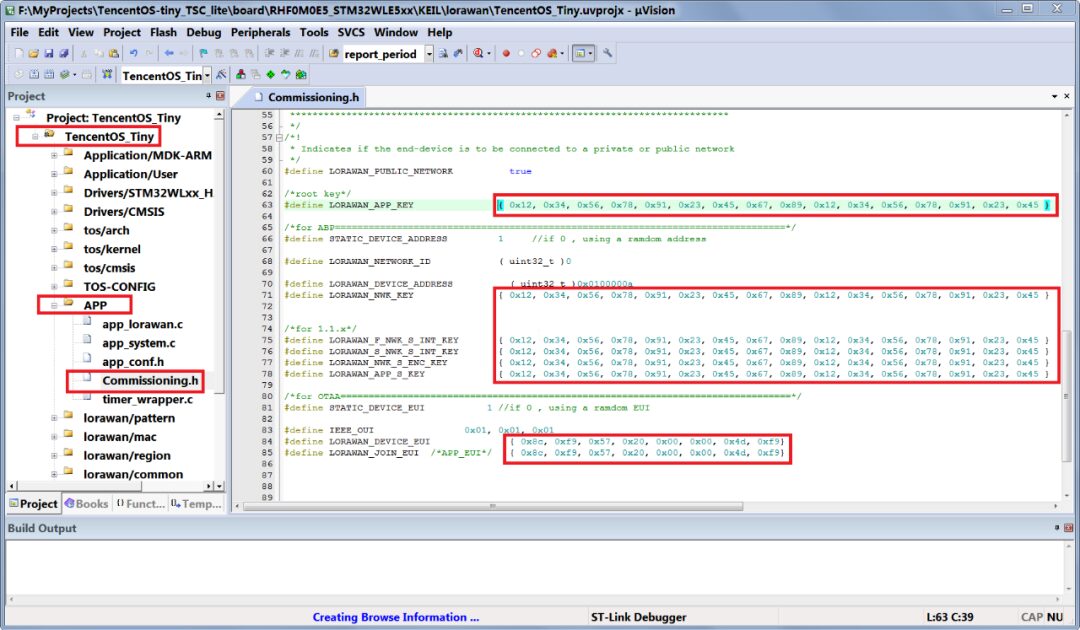Expand the lorawan/mac group
Screen dimensions: 1080x630
pyautogui.click(x=54, y=437)
